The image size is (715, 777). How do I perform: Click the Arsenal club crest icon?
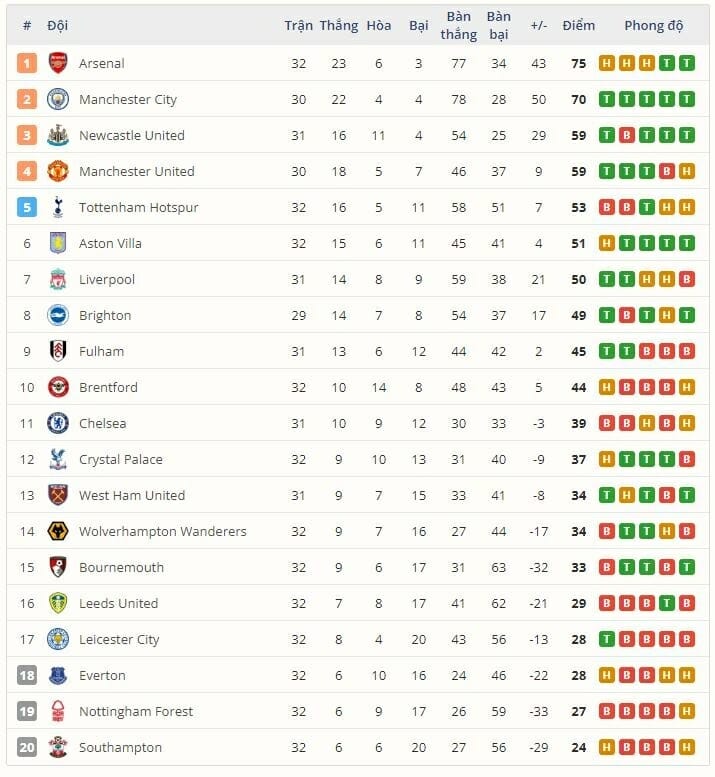click(x=58, y=63)
